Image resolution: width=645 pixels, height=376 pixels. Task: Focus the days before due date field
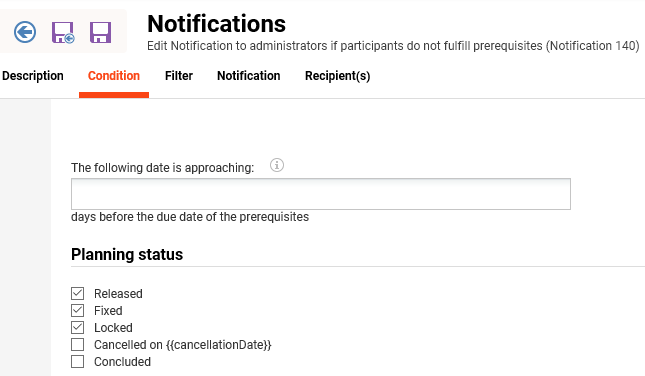321,194
